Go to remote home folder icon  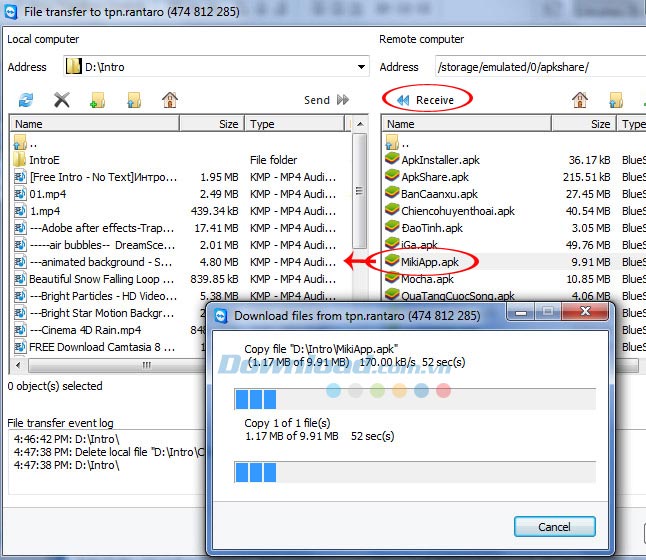580,100
